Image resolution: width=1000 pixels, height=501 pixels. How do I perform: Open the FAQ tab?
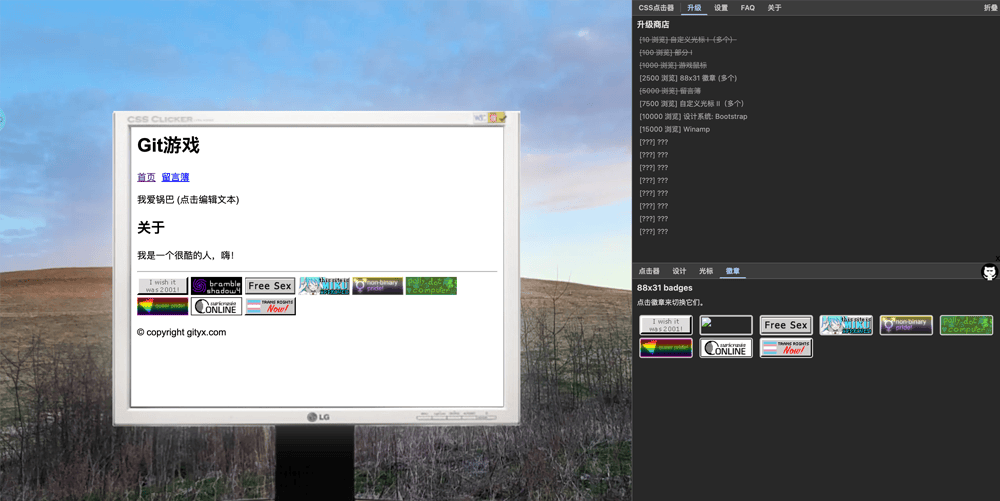(x=748, y=8)
